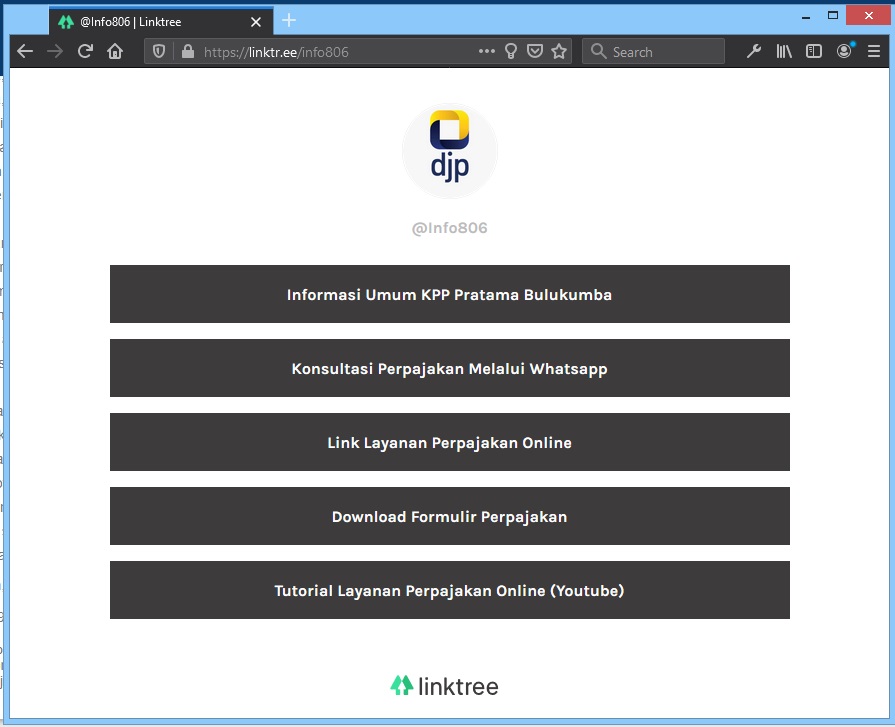Go to the Firefox Home page
895x727 pixels.
point(115,52)
